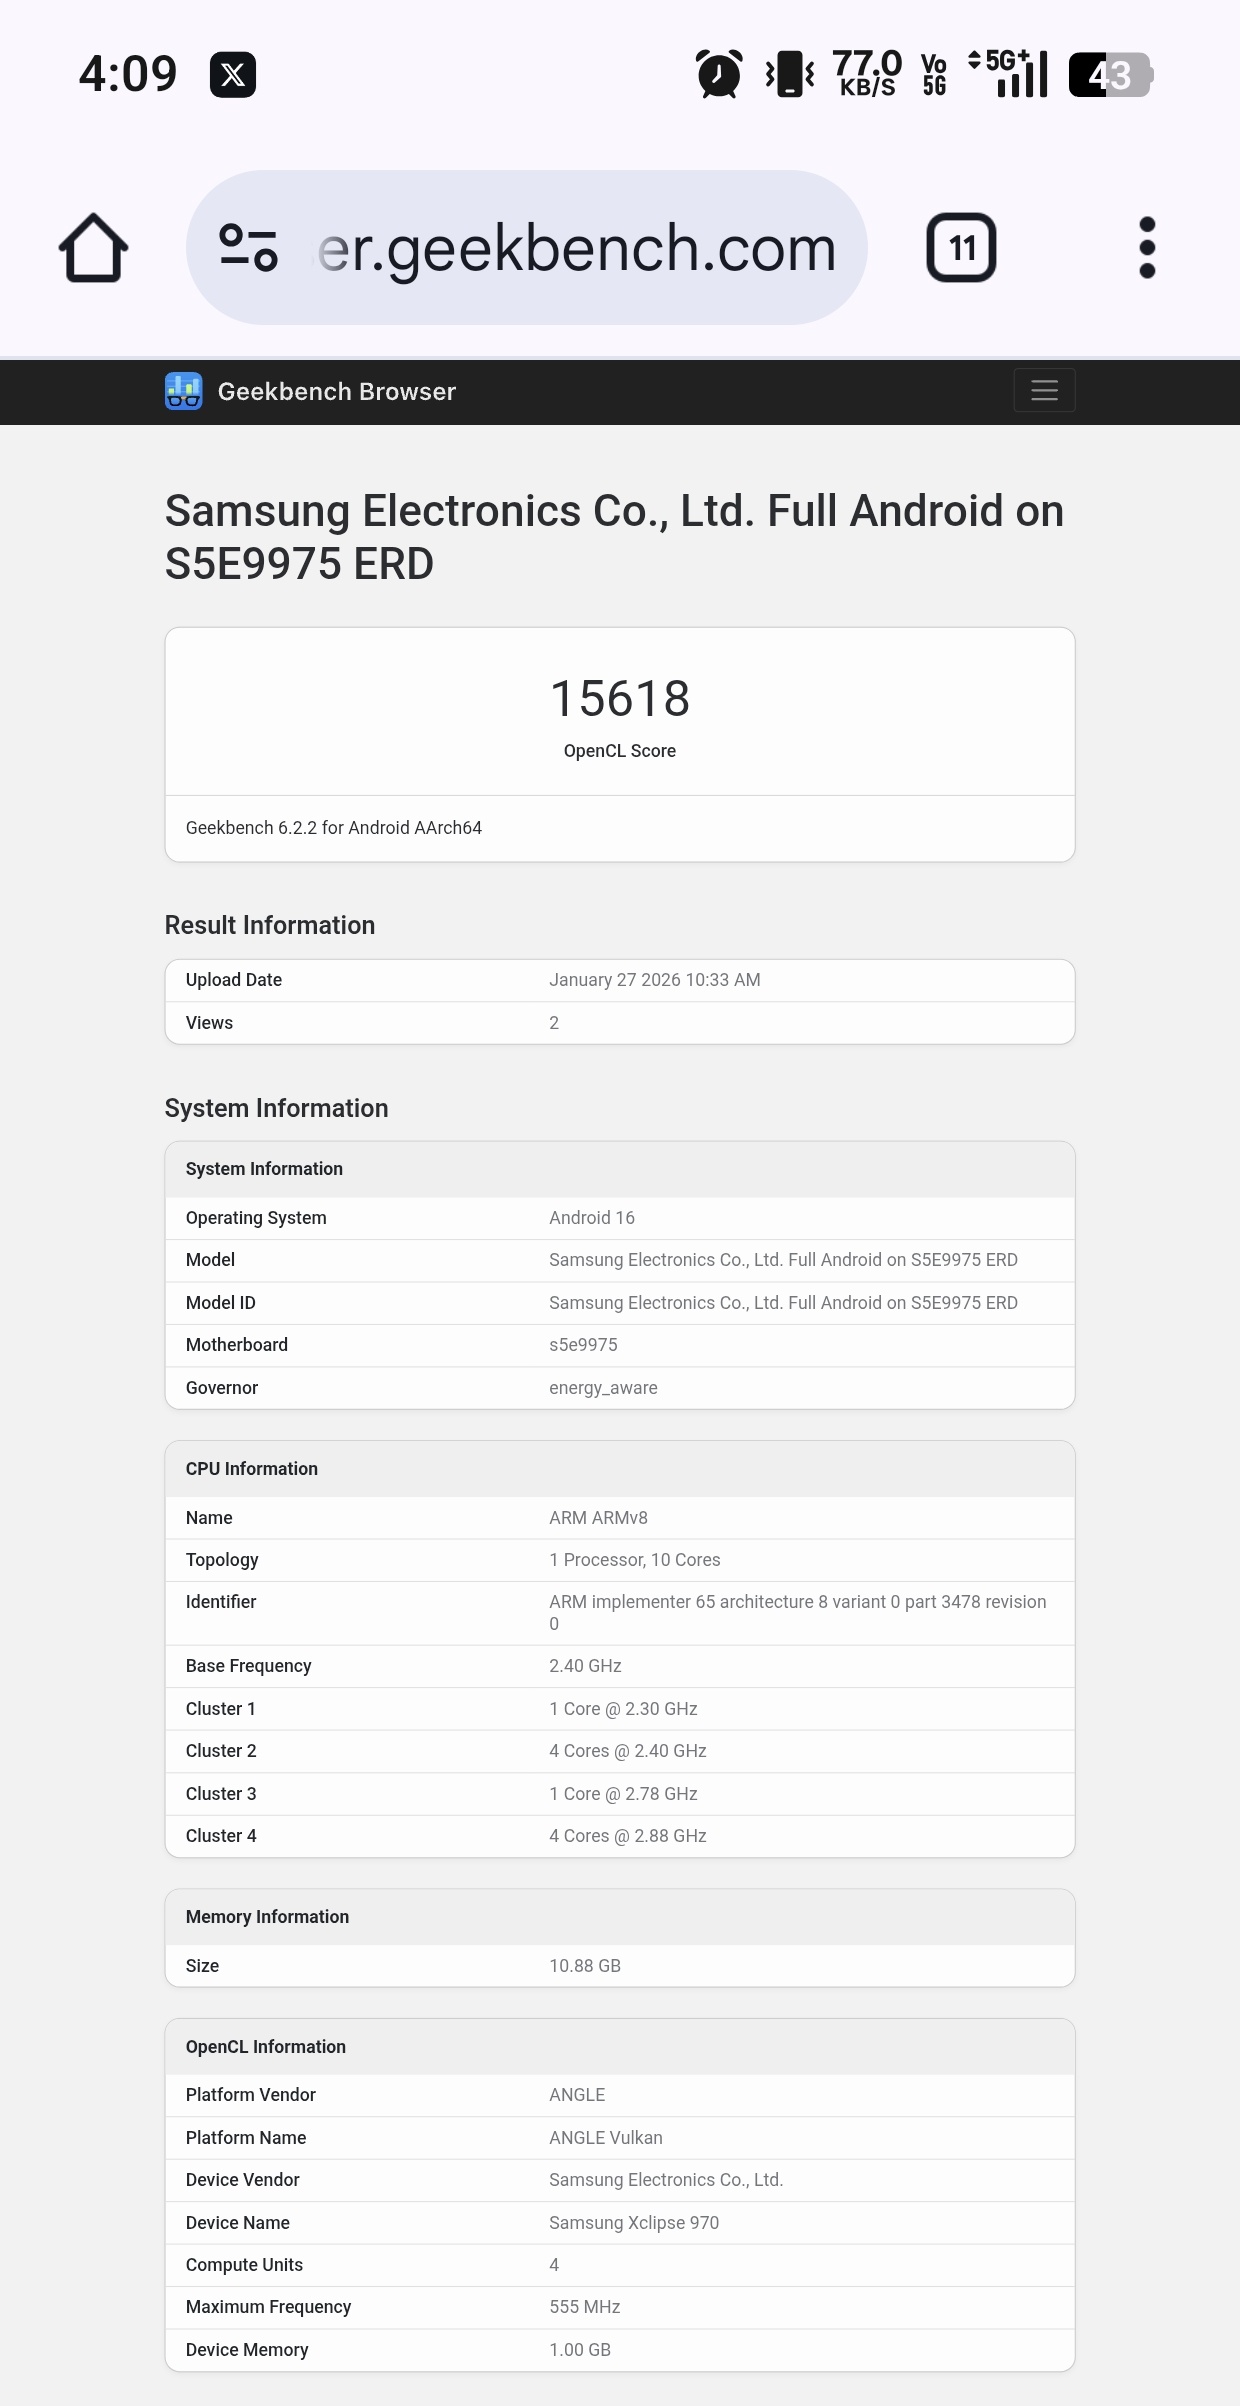This screenshot has width=1240, height=2406.
Task: Tap the geekbench.com address bar
Action: pos(576,248)
